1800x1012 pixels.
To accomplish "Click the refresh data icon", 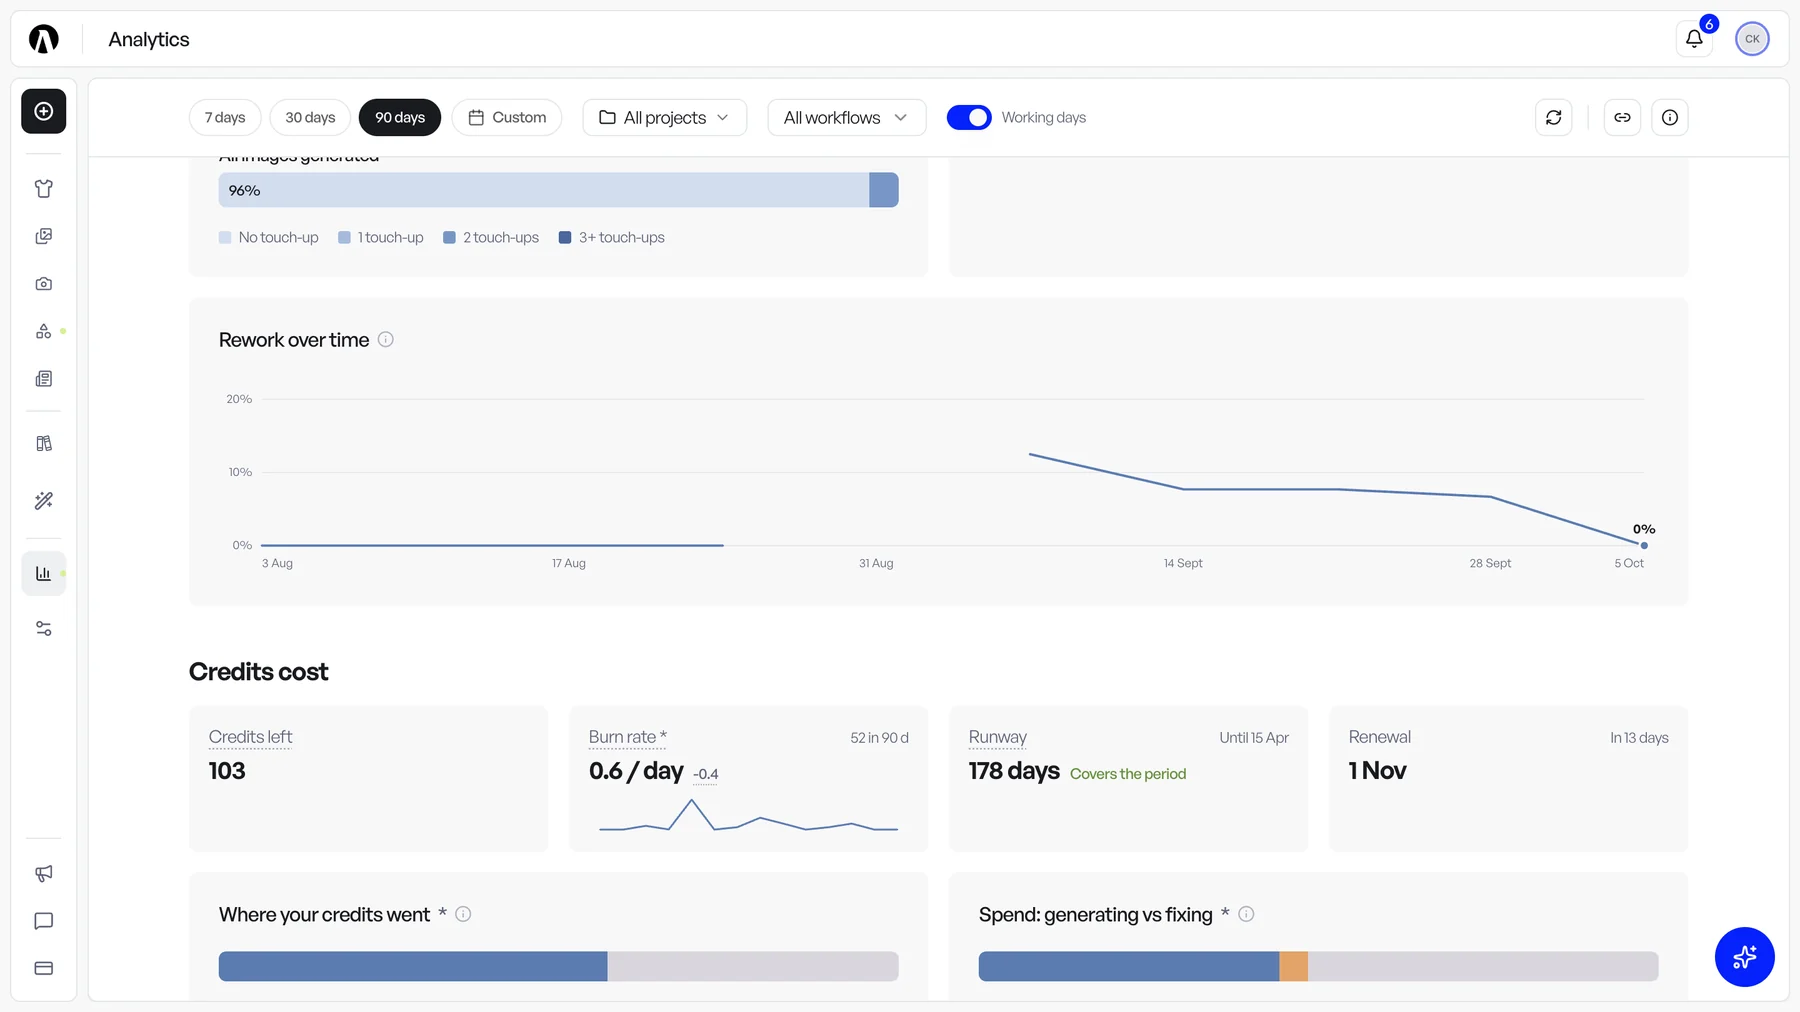I will click(1553, 117).
